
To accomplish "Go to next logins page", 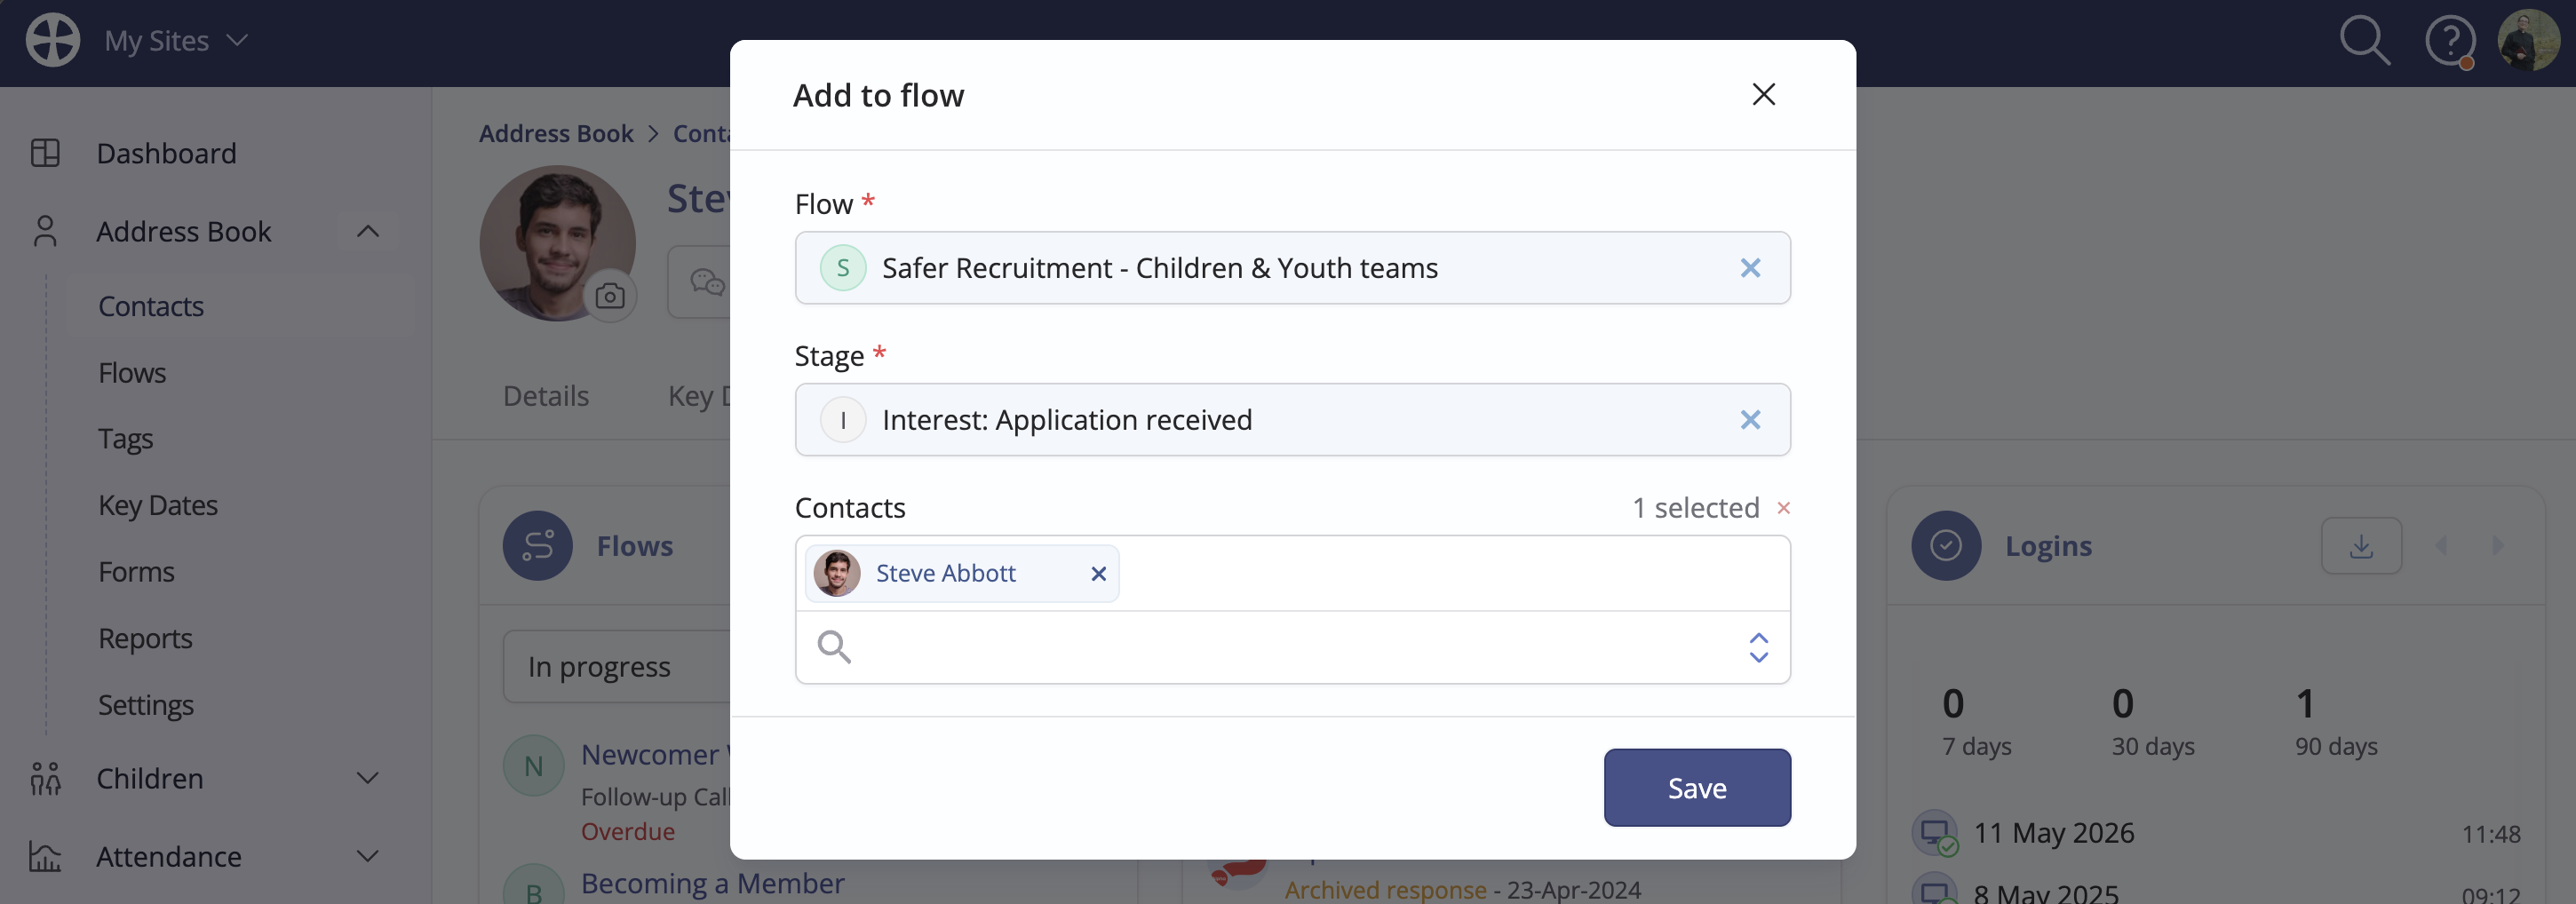I will pyautogui.click(x=2498, y=546).
